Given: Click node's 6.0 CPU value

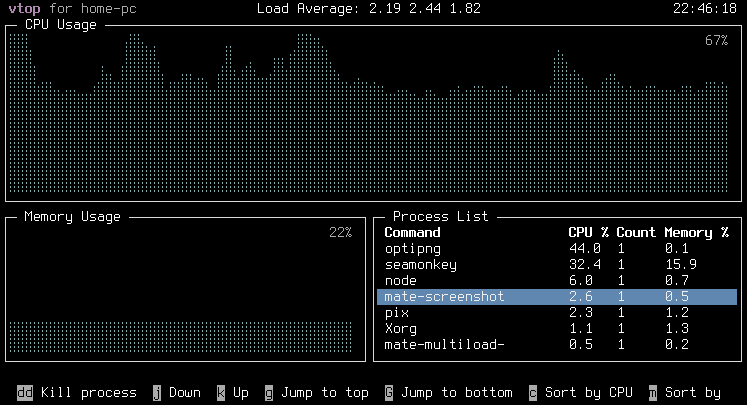Looking at the screenshot, I should (581, 281).
